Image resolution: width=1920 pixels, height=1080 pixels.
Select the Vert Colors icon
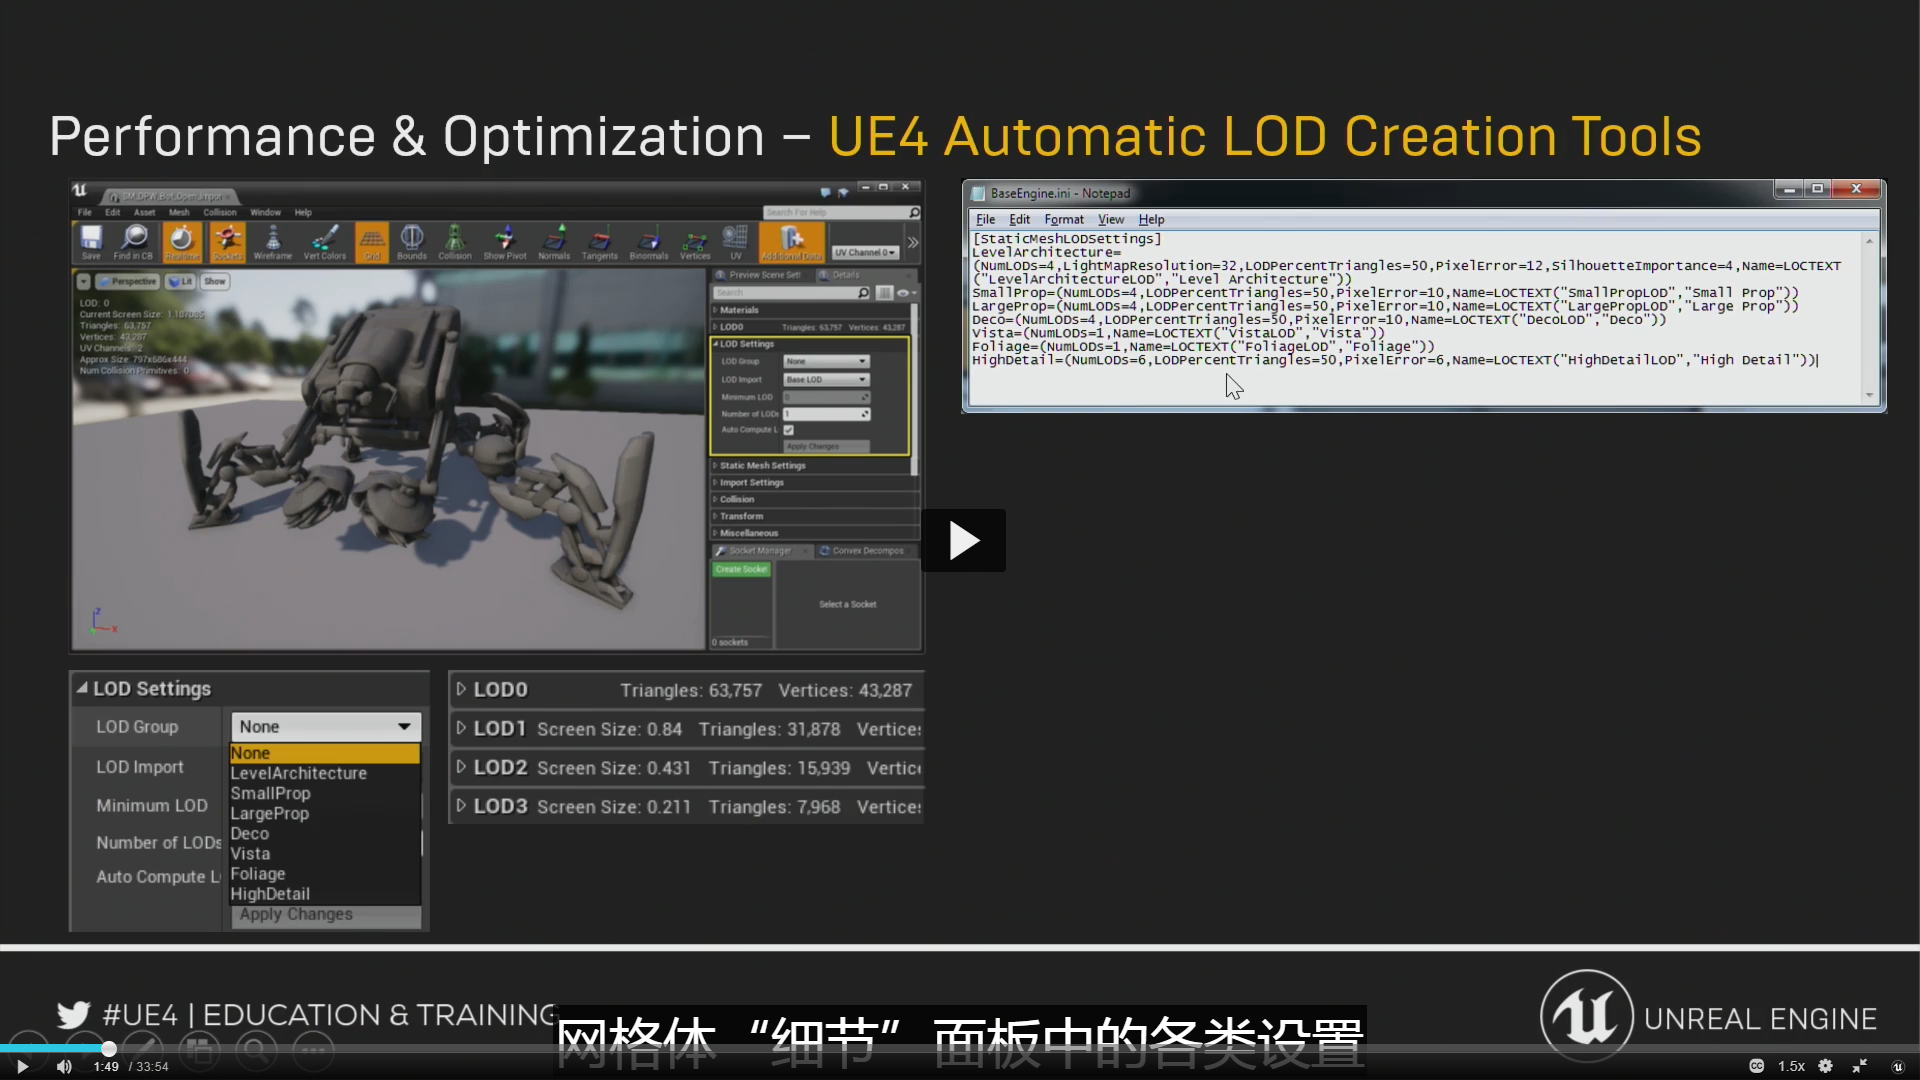324,242
